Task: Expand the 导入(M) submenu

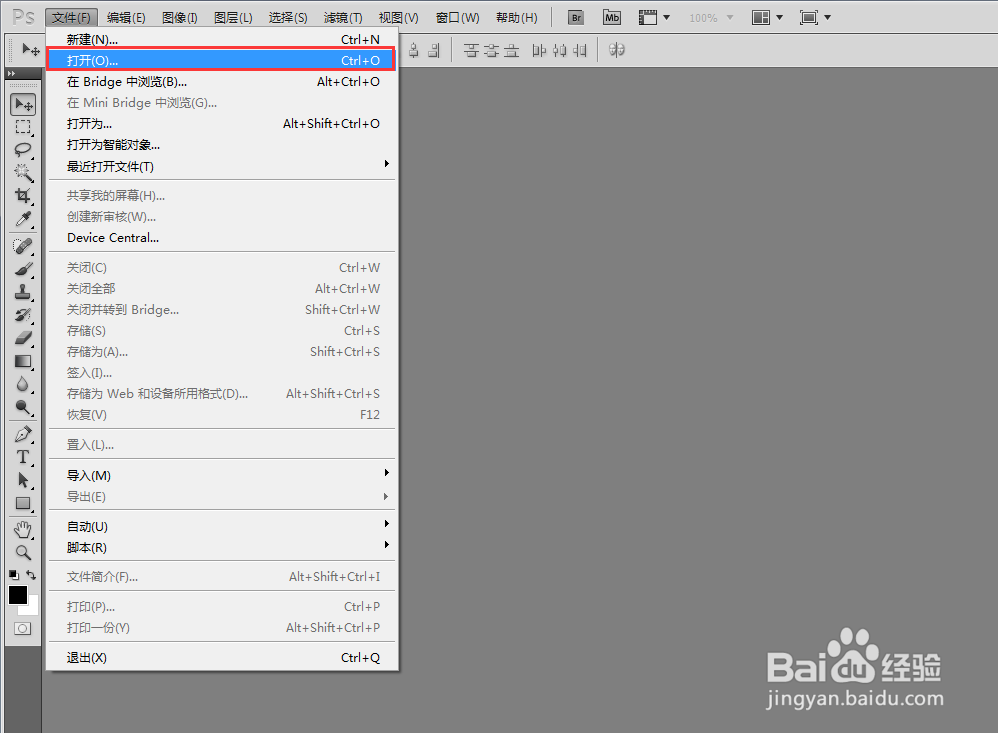Action: pos(221,475)
